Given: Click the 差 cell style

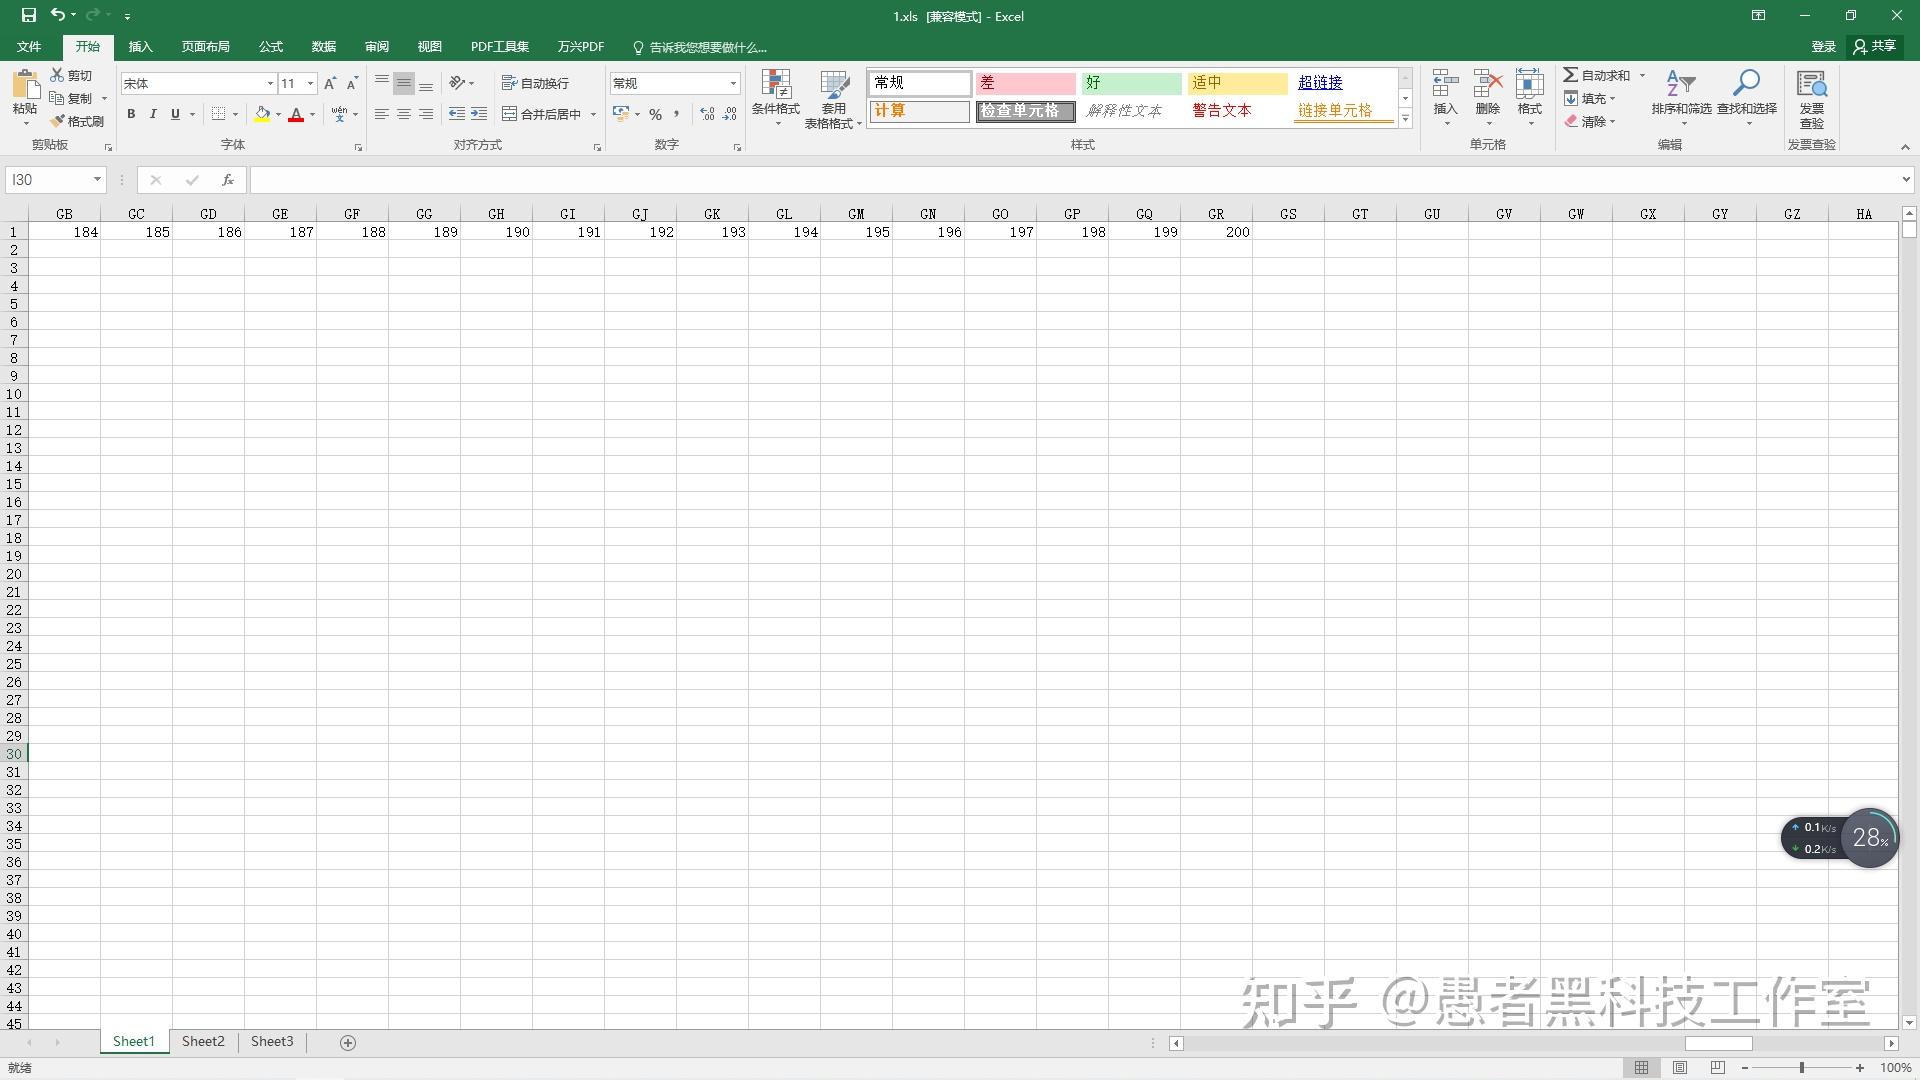Looking at the screenshot, I should coord(1025,83).
